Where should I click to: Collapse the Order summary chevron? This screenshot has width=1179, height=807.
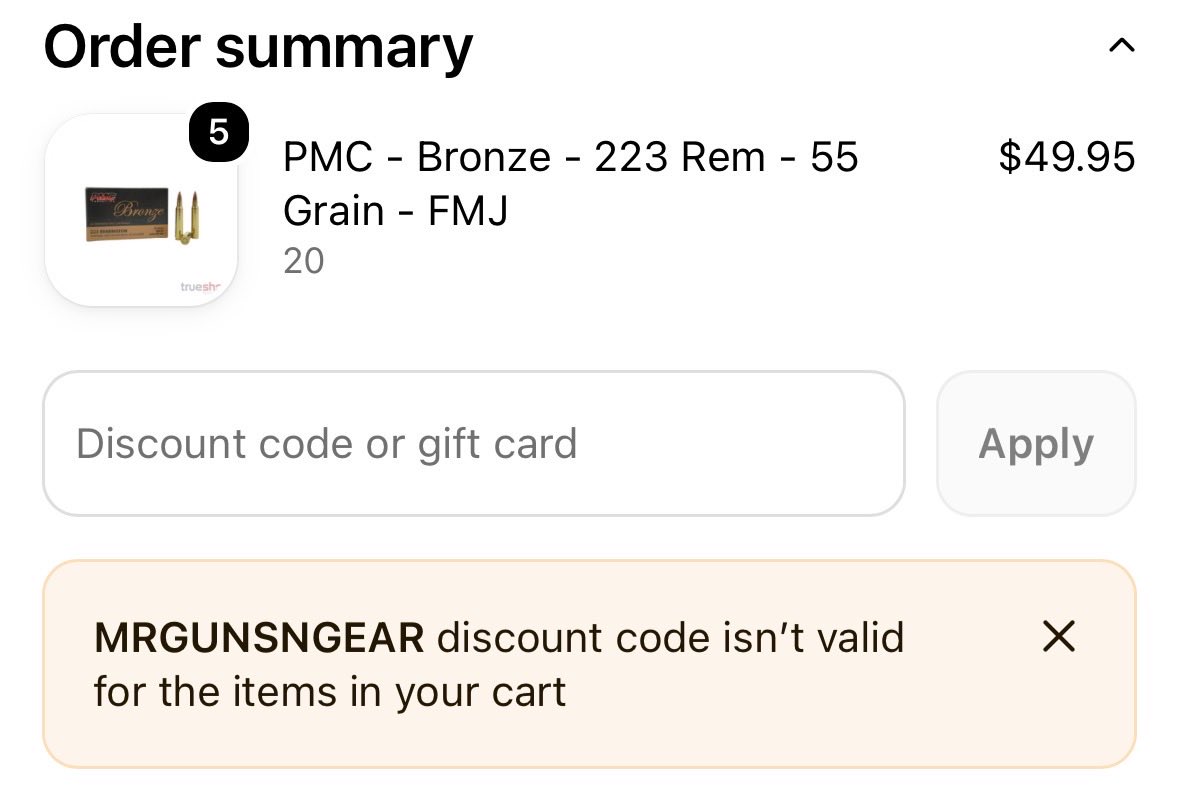click(1121, 46)
